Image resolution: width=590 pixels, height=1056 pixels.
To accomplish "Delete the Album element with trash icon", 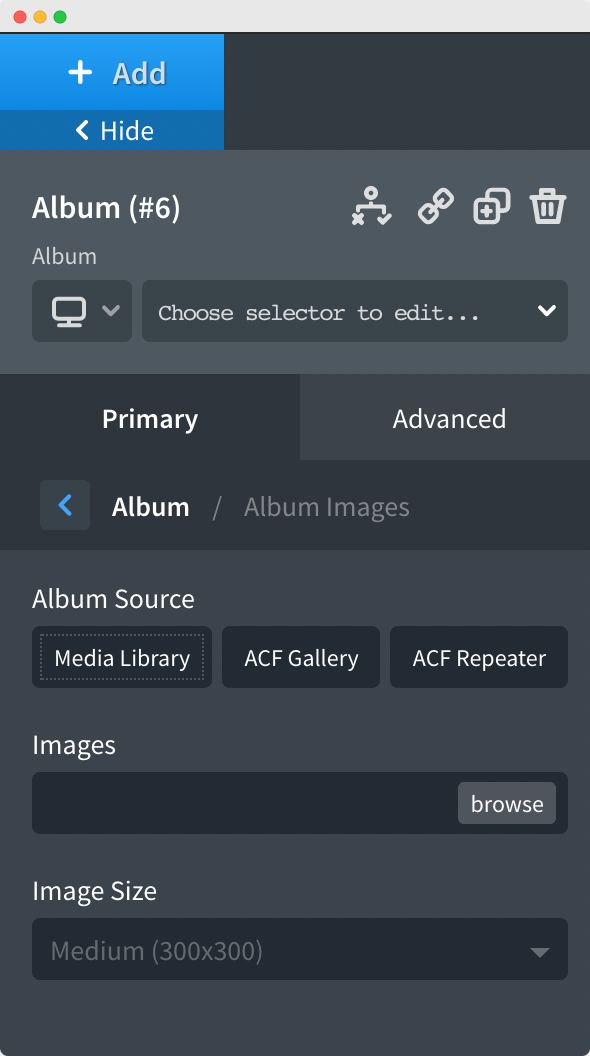I will pyautogui.click(x=548, y=207).
